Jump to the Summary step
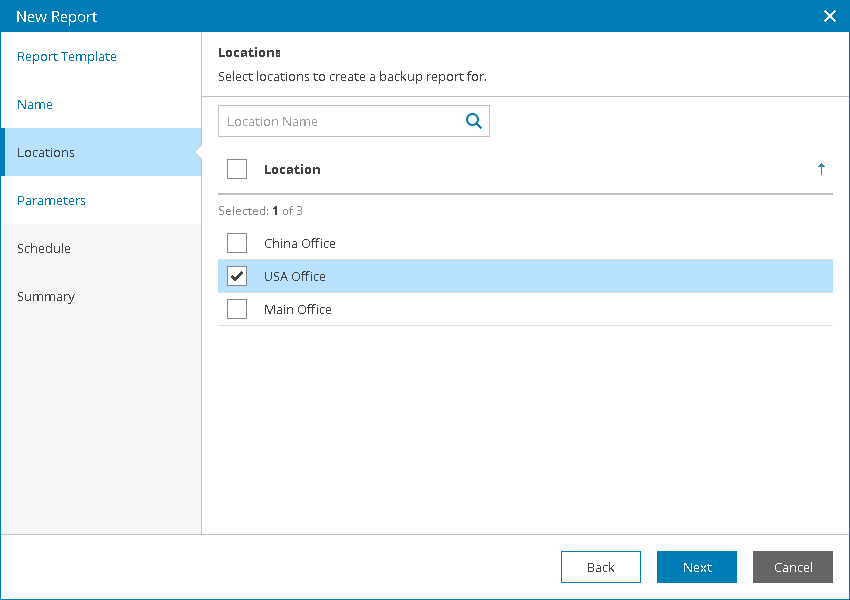This screenshot has width=850, height=600. click(46, 297)
